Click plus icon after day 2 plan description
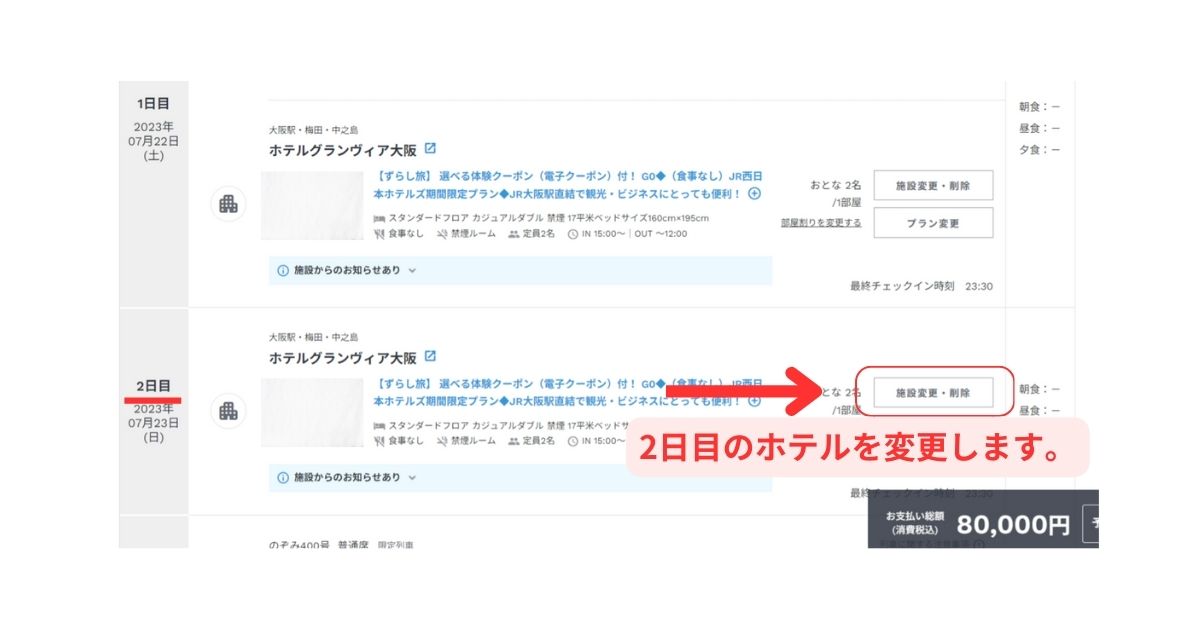Screen dimensions: 1200x630 pyautogui.click(x=754, y=401)
